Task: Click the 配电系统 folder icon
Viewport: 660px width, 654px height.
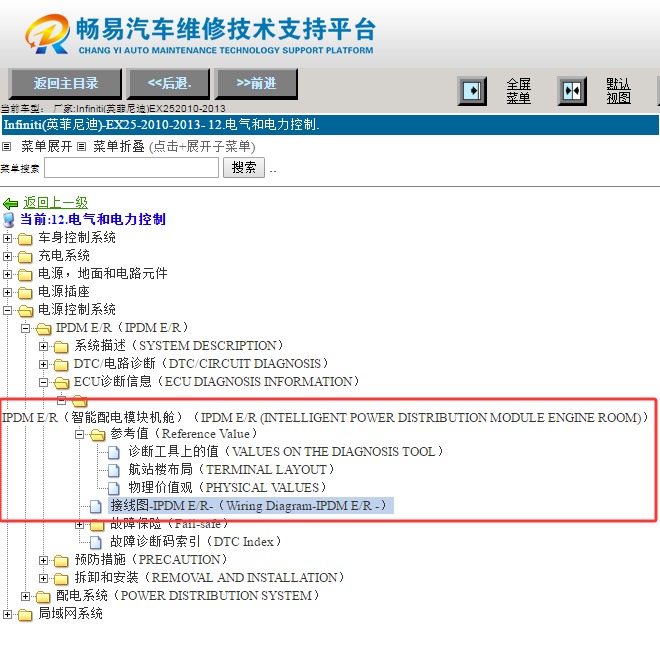Action: click(43, 596)
